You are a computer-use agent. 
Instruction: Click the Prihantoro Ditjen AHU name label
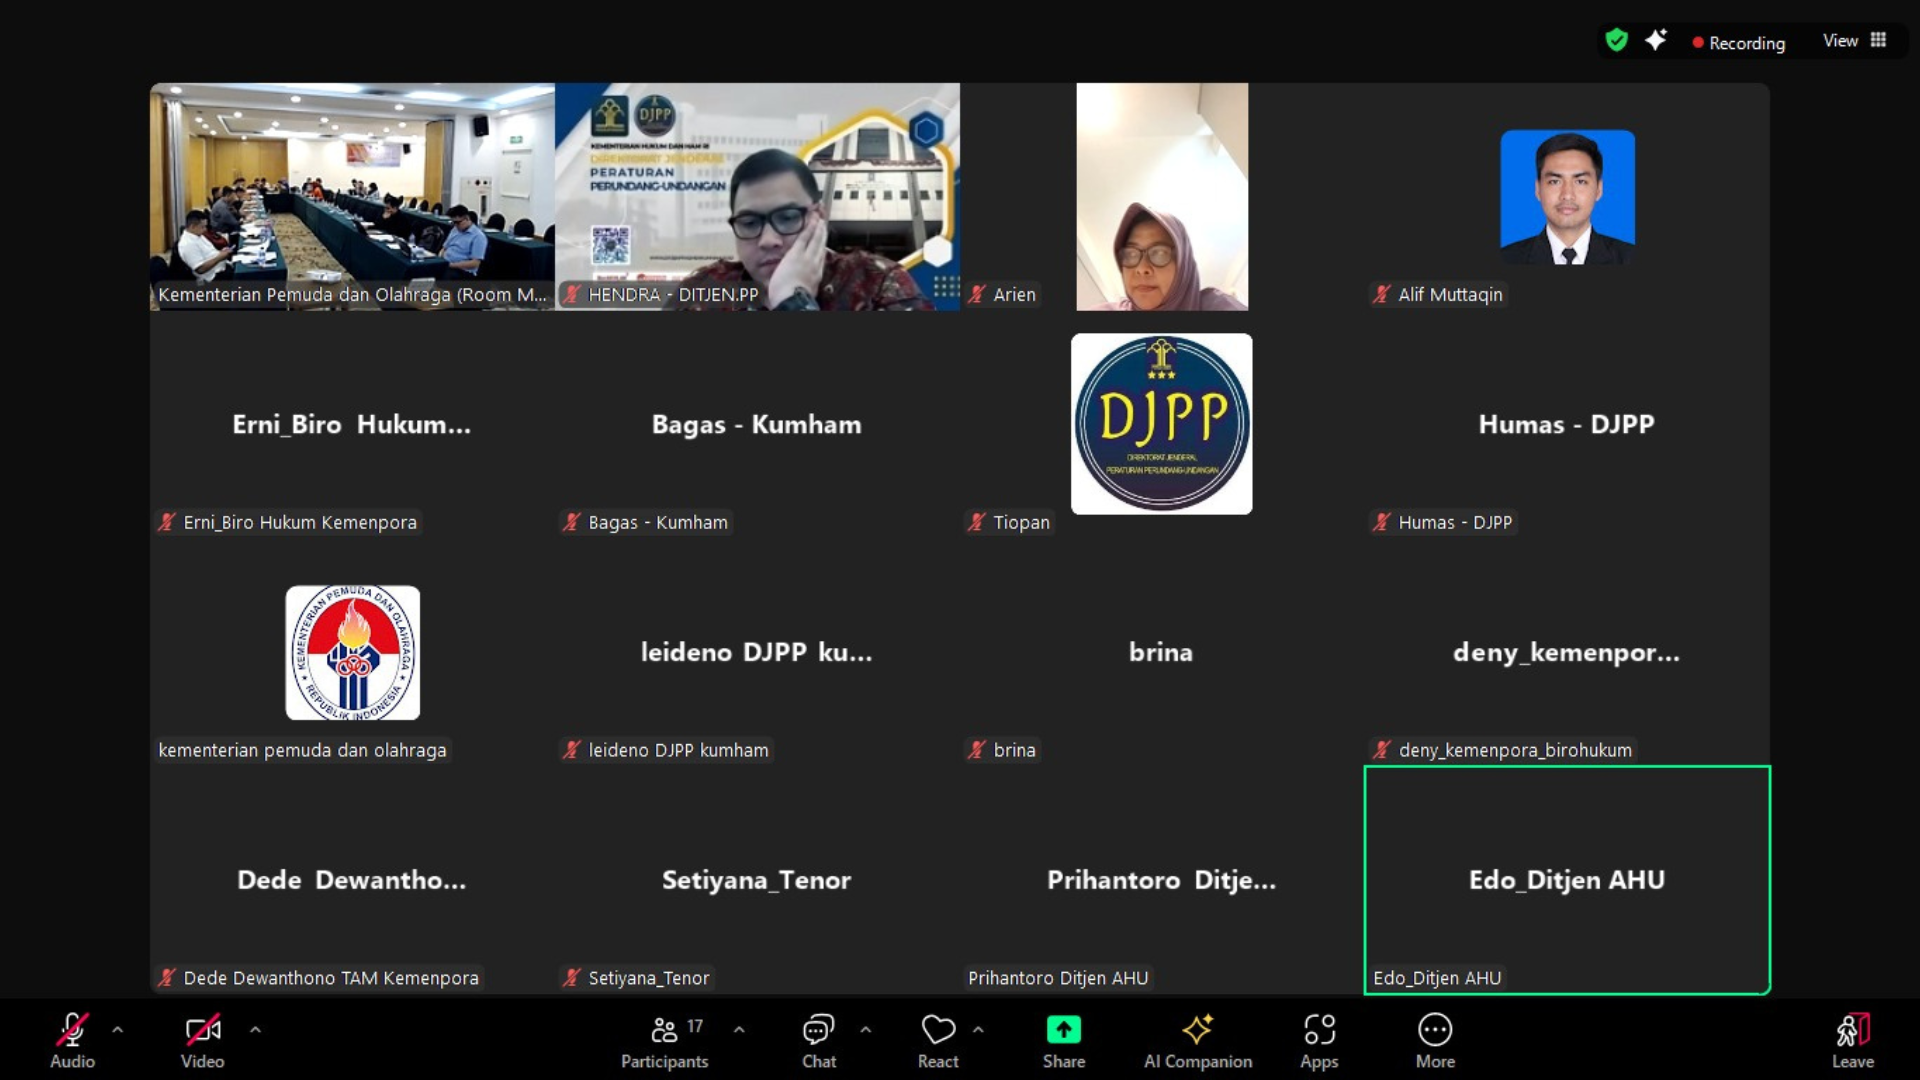click(x=1058, y=978)
